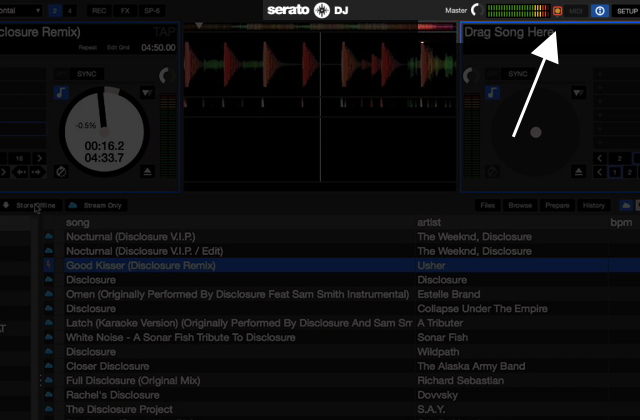Toggle the blue info tooltips icon

click(x=600, y=11)
